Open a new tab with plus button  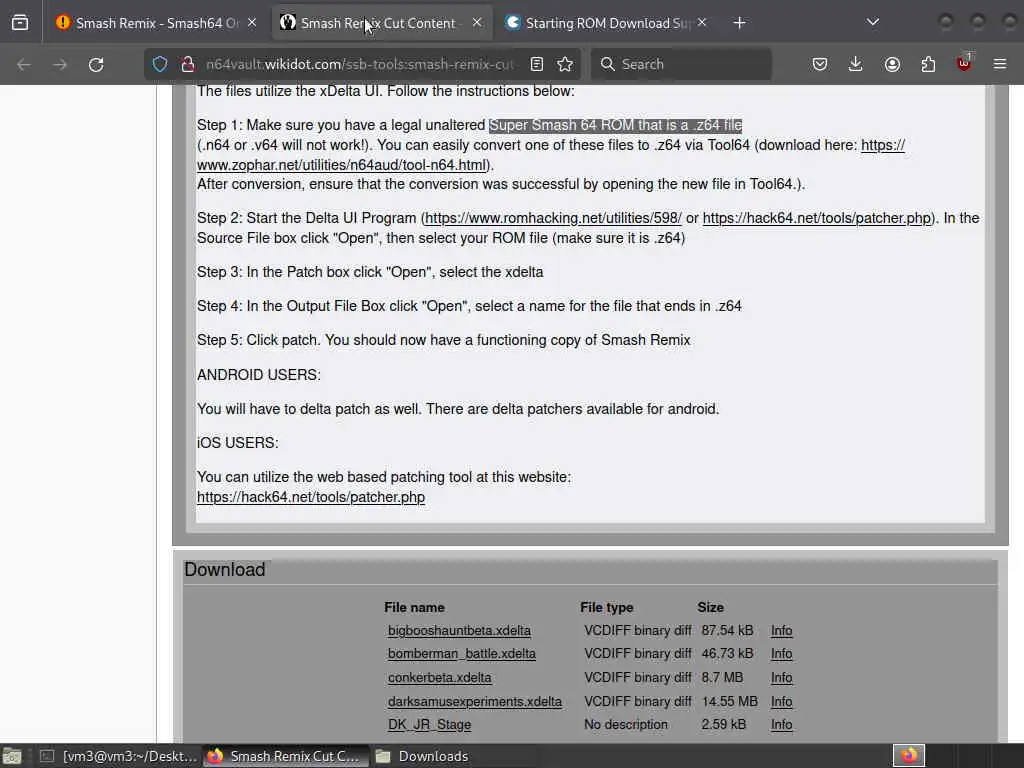tap(739, 23)
